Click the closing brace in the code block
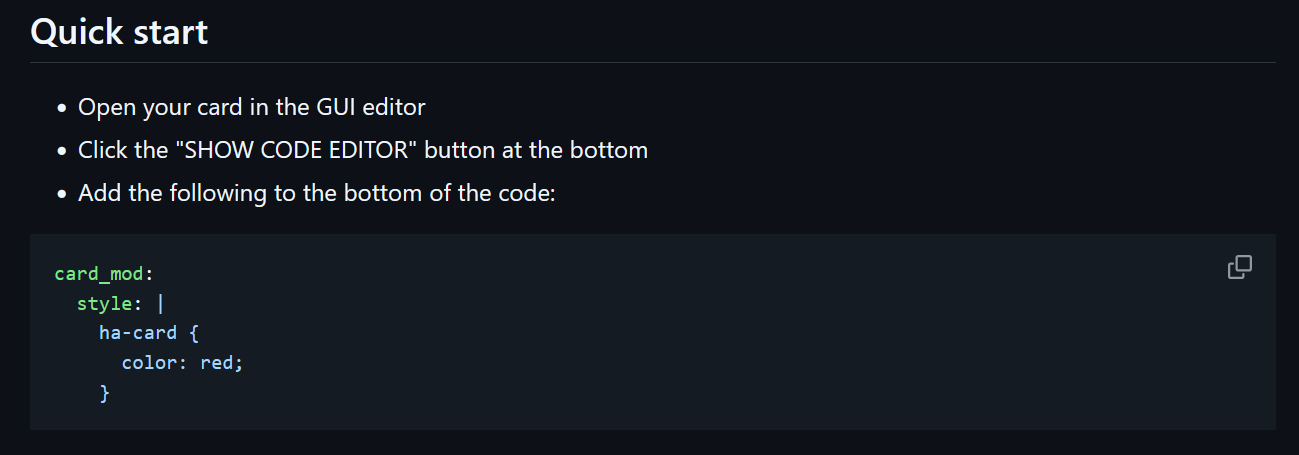The height and width of the screenshot is (455, 1299). pos(104,393)
